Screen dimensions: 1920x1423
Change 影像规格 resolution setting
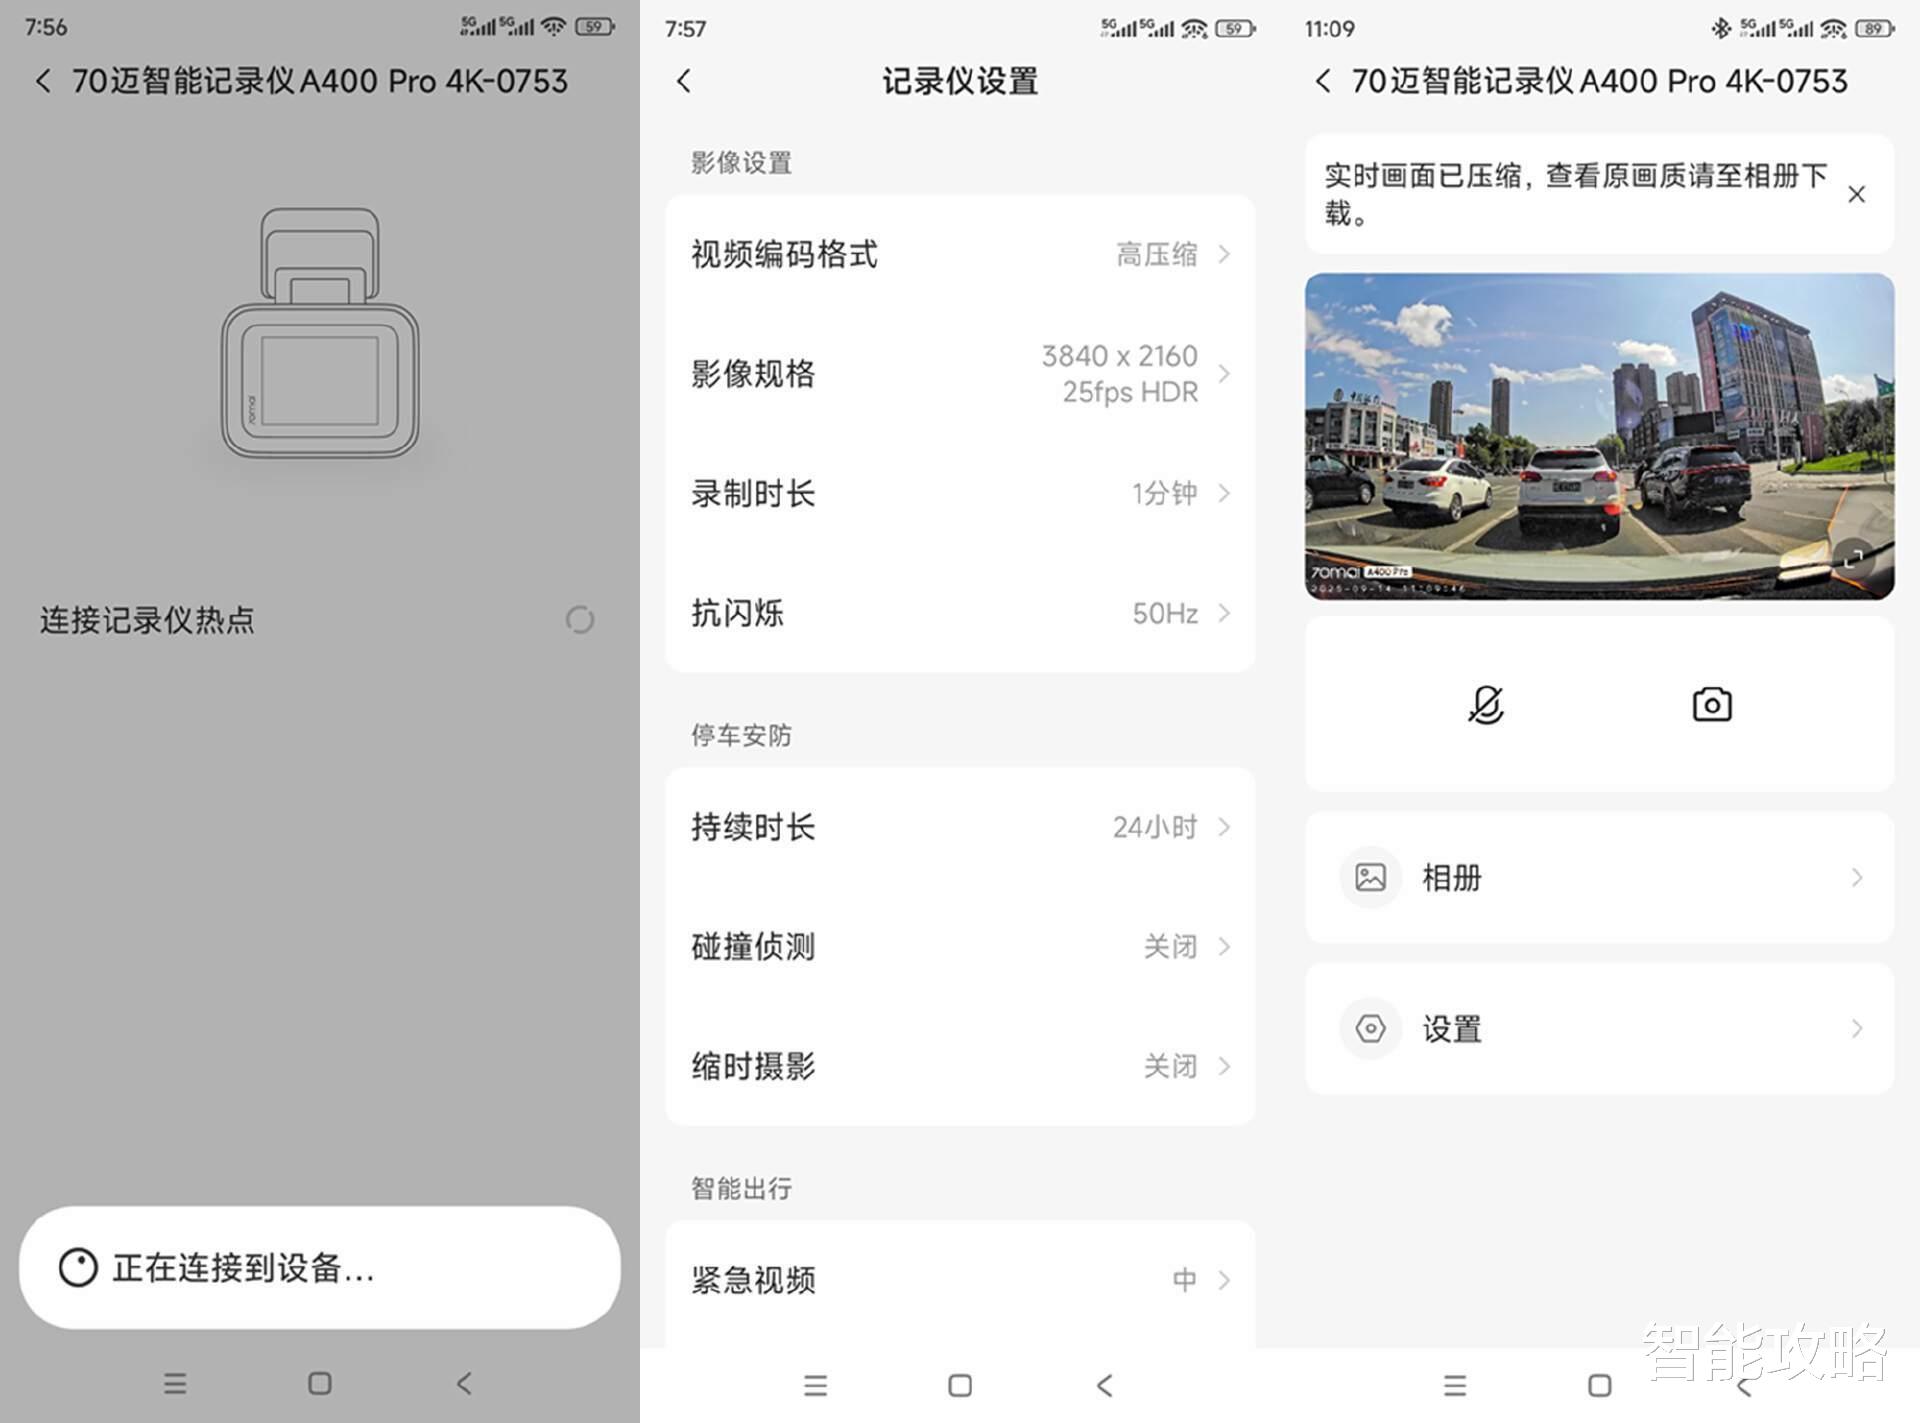pos(959,374)
